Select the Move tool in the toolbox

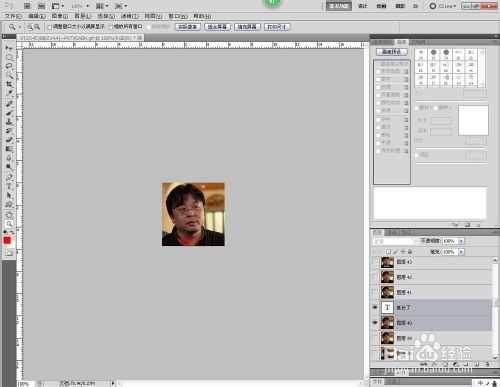point(9,49)
